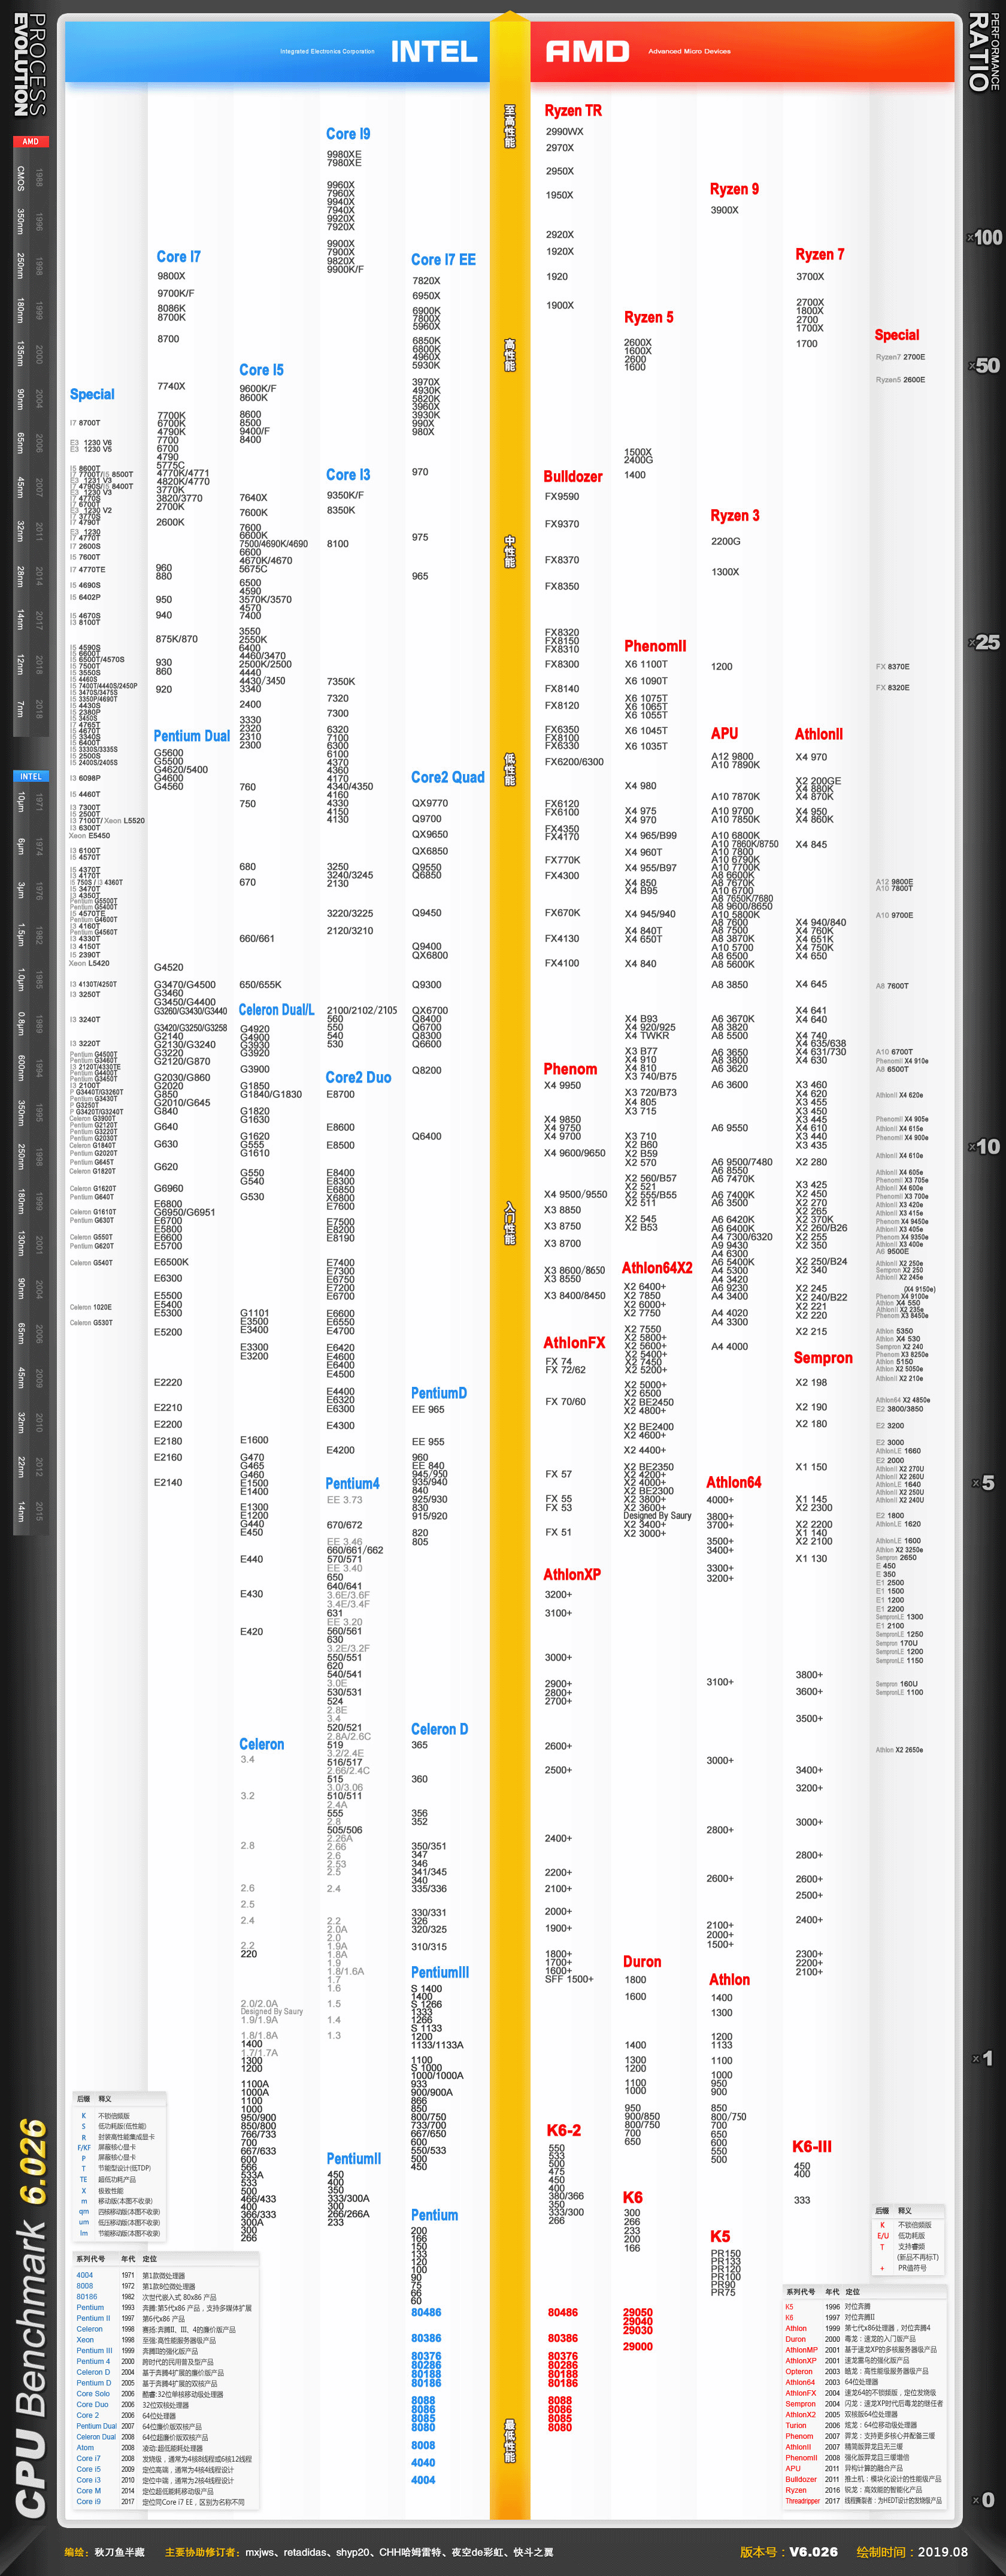Click the Threadripper row in AMD legend
The width and height of the screenshot is (1006, 2576).
(x=863, y=2501)
